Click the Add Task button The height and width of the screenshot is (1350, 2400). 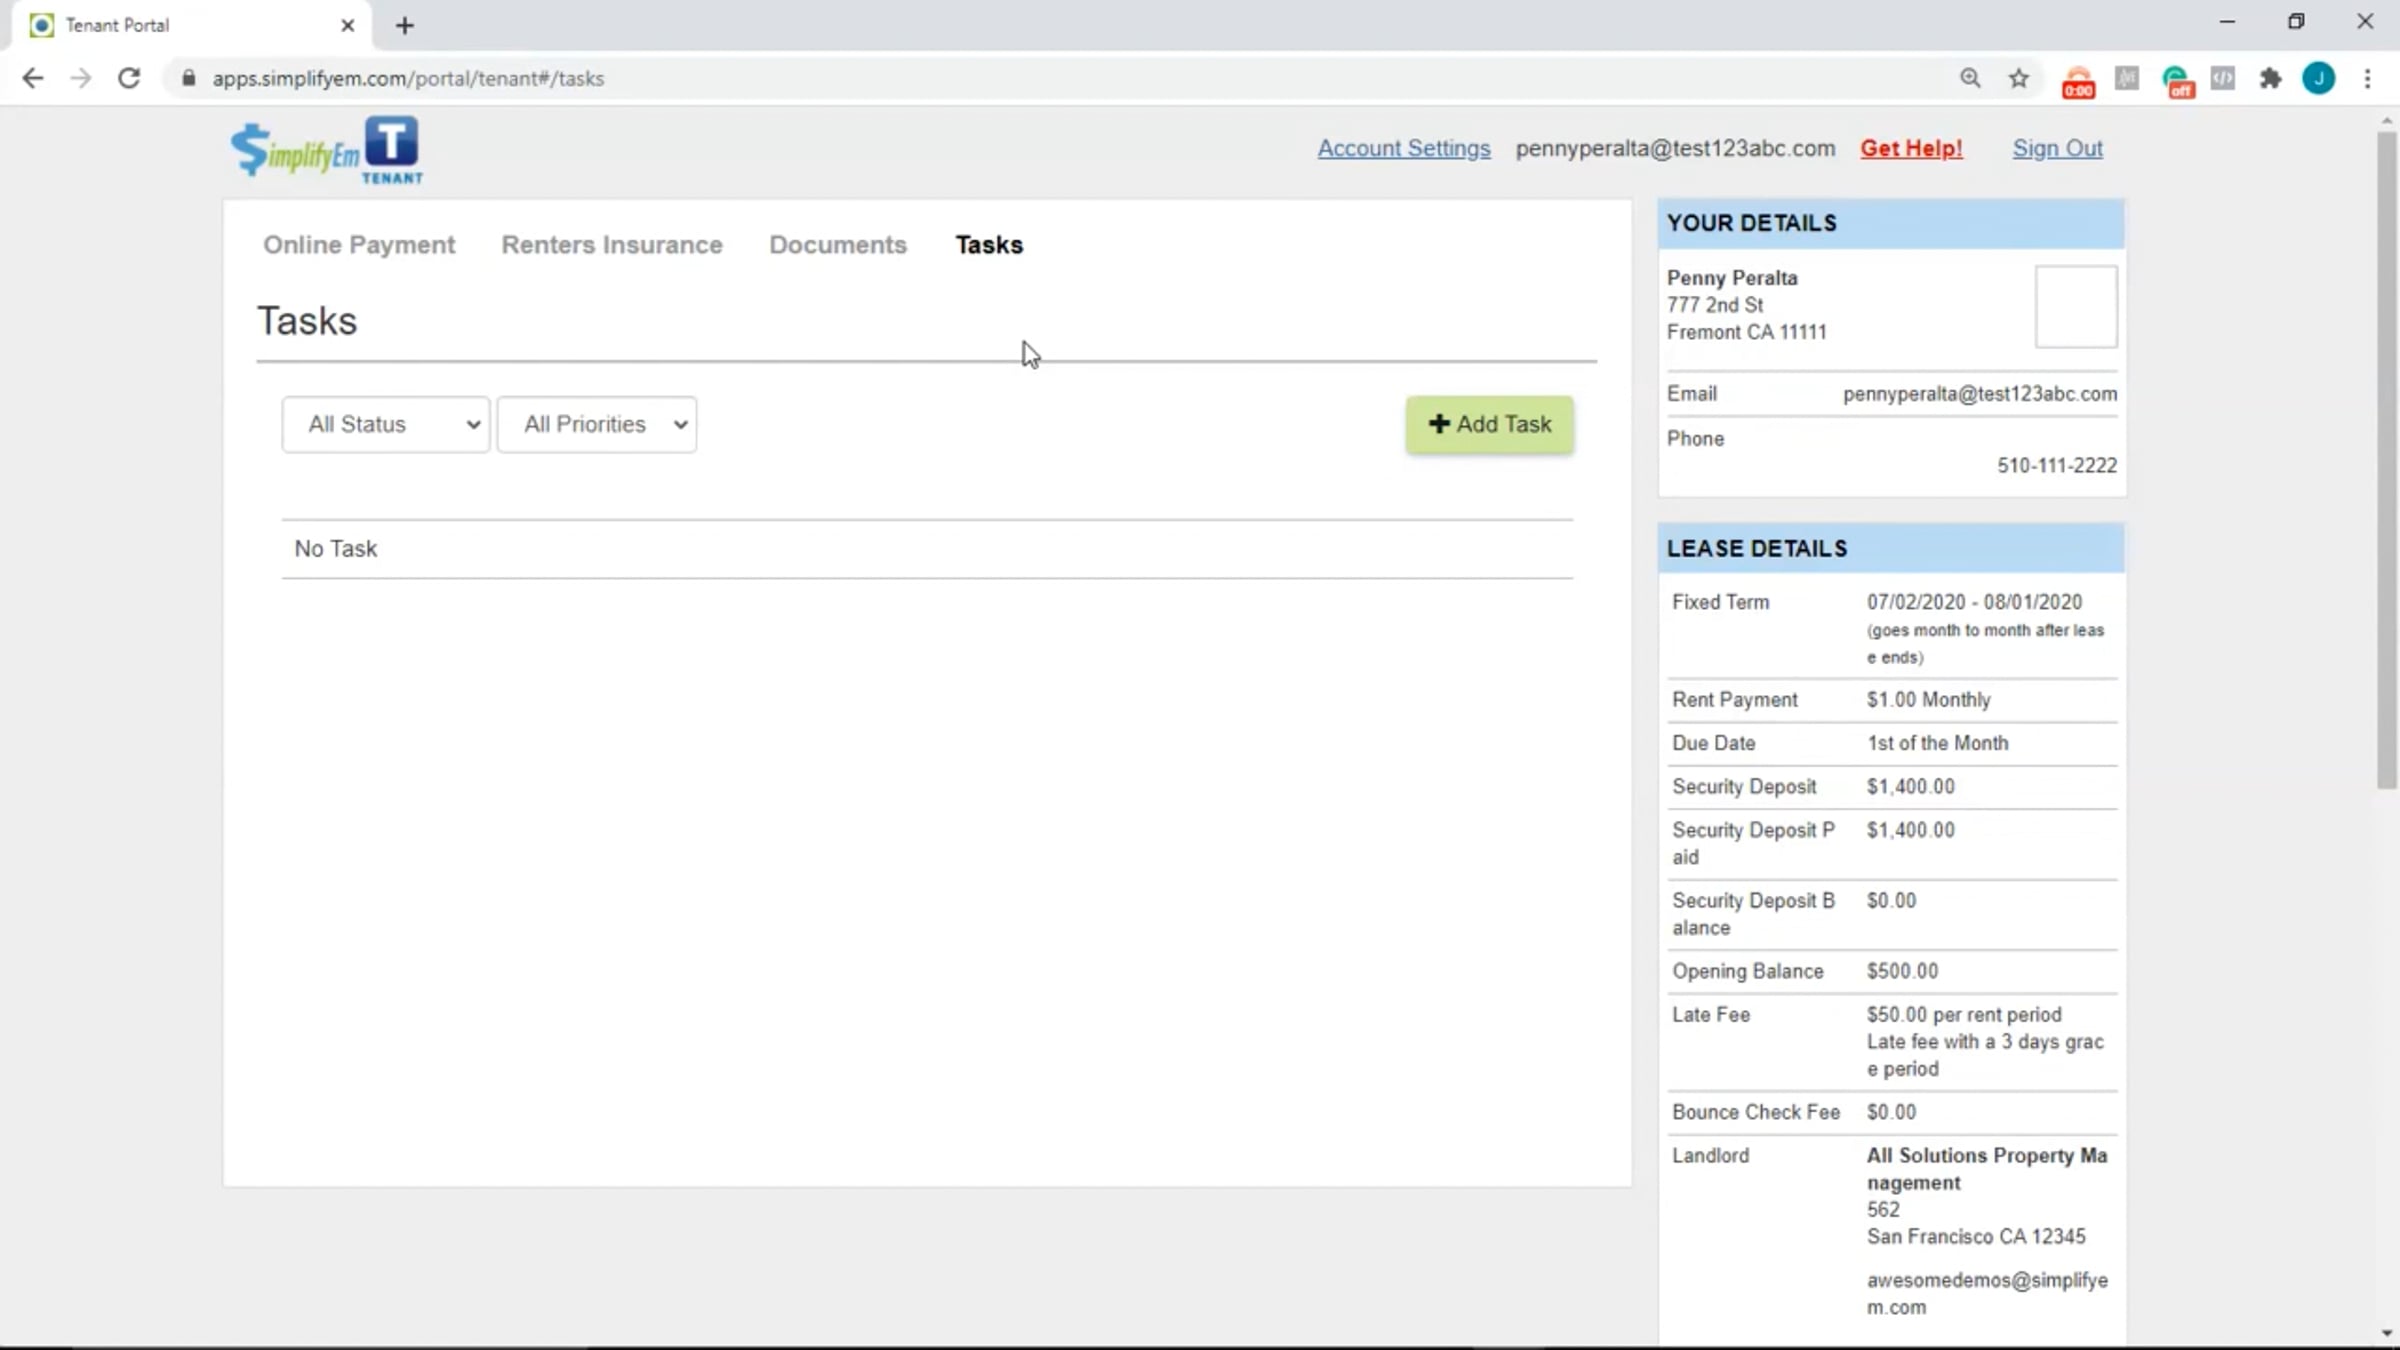(1490, 424)
